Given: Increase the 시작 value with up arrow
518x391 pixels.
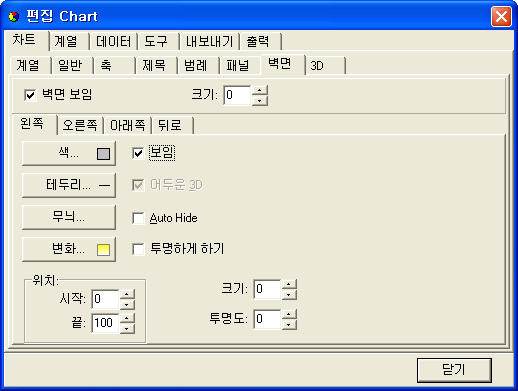Looking at the screenshot, I should click(127, 294).
